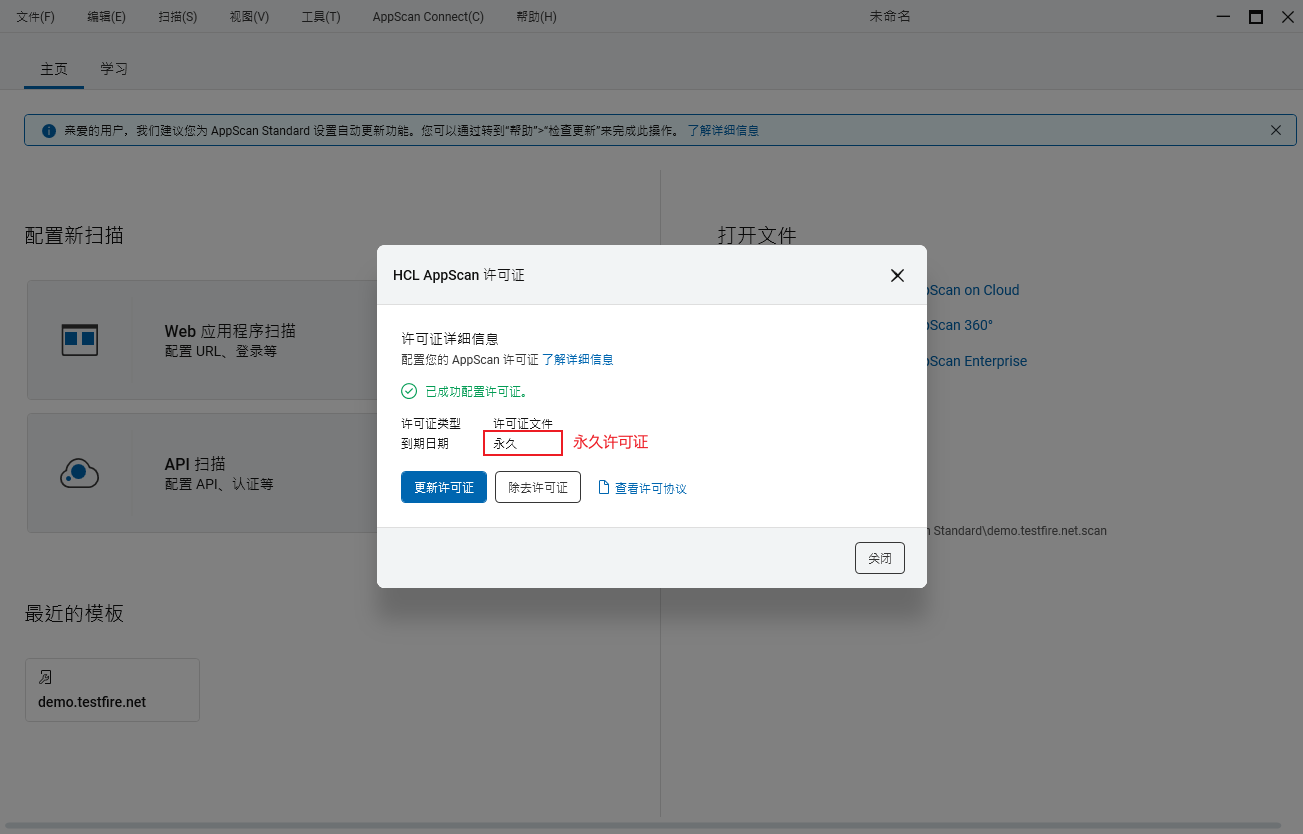
Task: Switch to the 主页 tab
Action: 54,69
